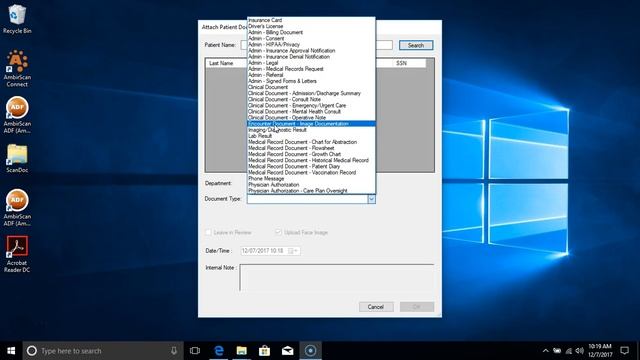The image size is (640, 360).
Task: Click the microphone icon in search box
Action: (174, 351)
